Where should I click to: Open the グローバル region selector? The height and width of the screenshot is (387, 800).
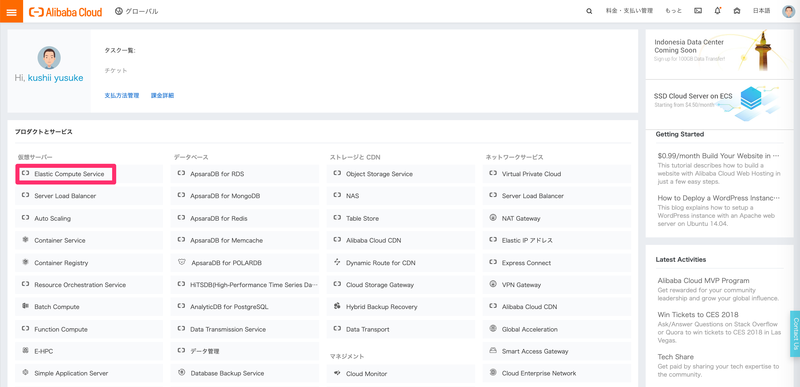click(x=137, y=11)
